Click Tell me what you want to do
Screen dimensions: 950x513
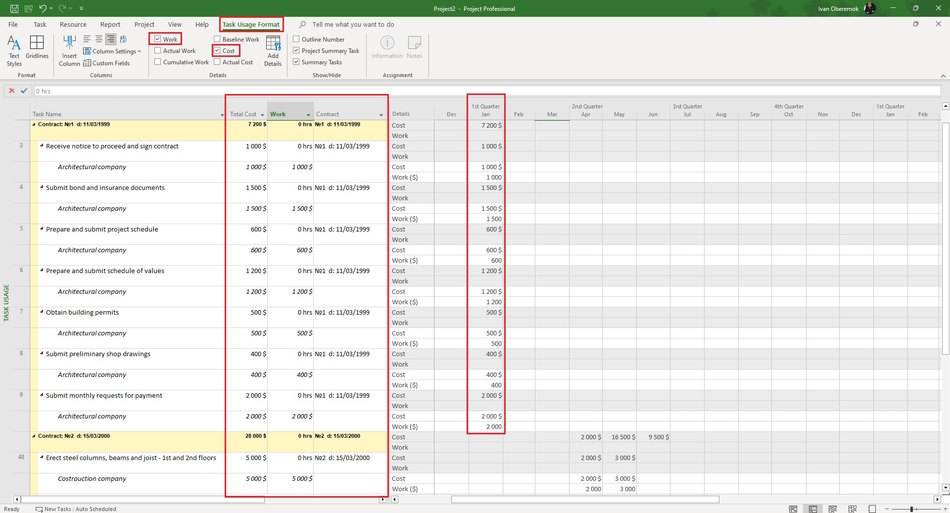tap(353, 24)
